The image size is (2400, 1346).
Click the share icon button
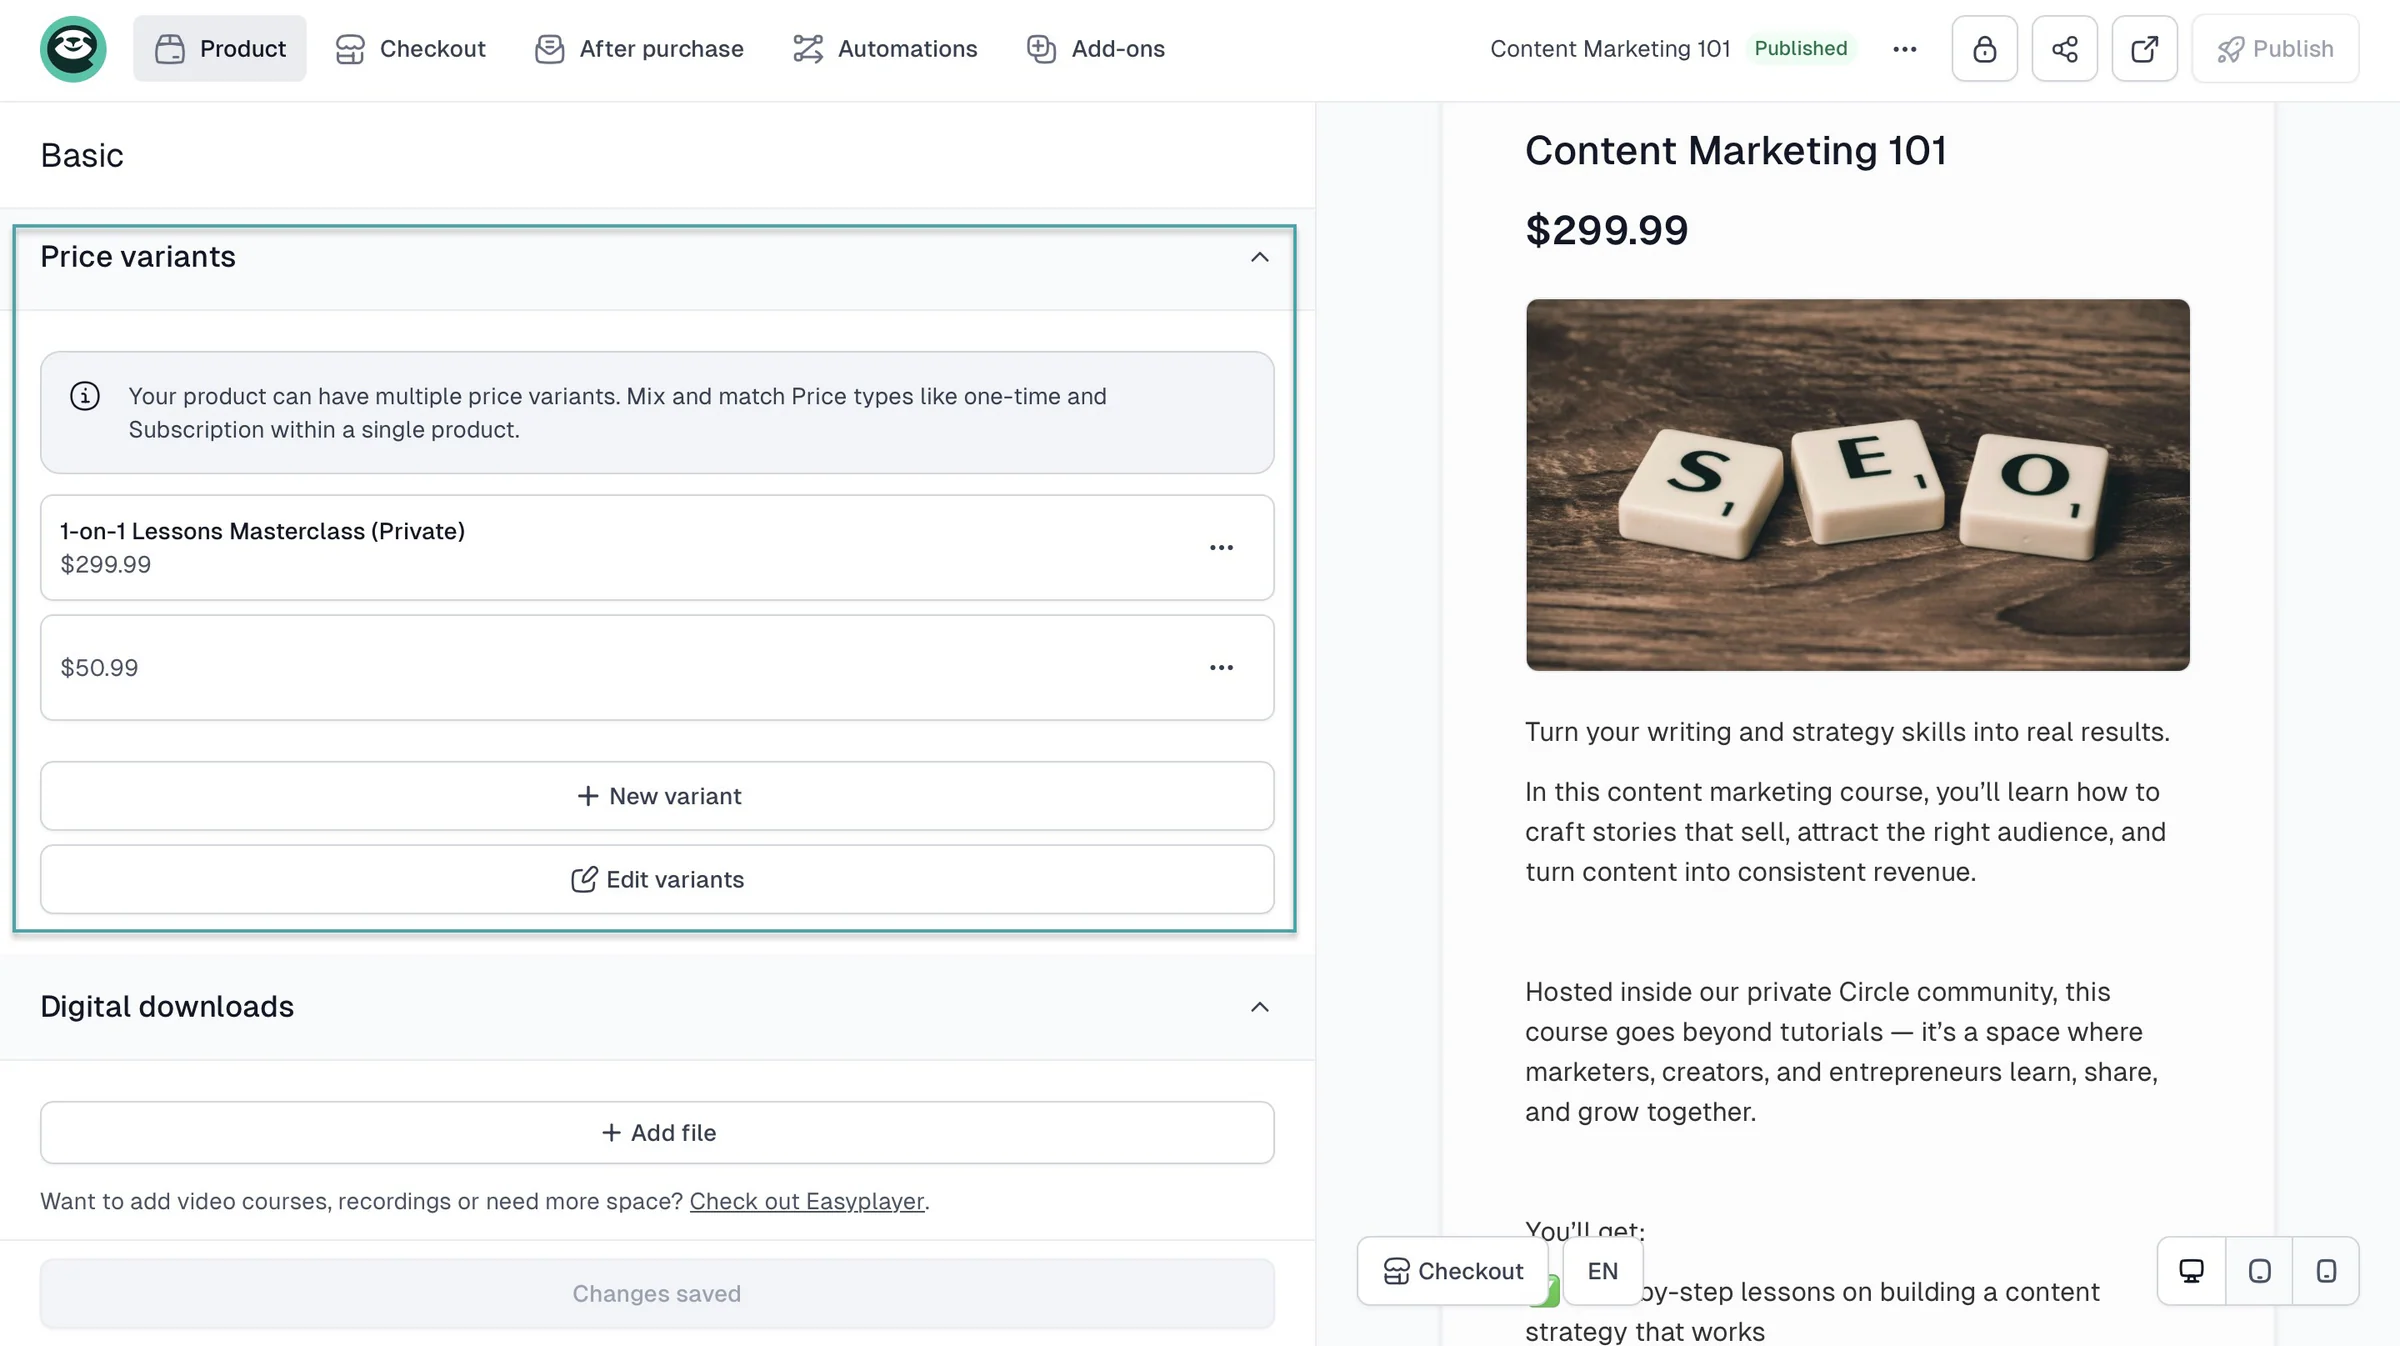(x=2065, y=49)
